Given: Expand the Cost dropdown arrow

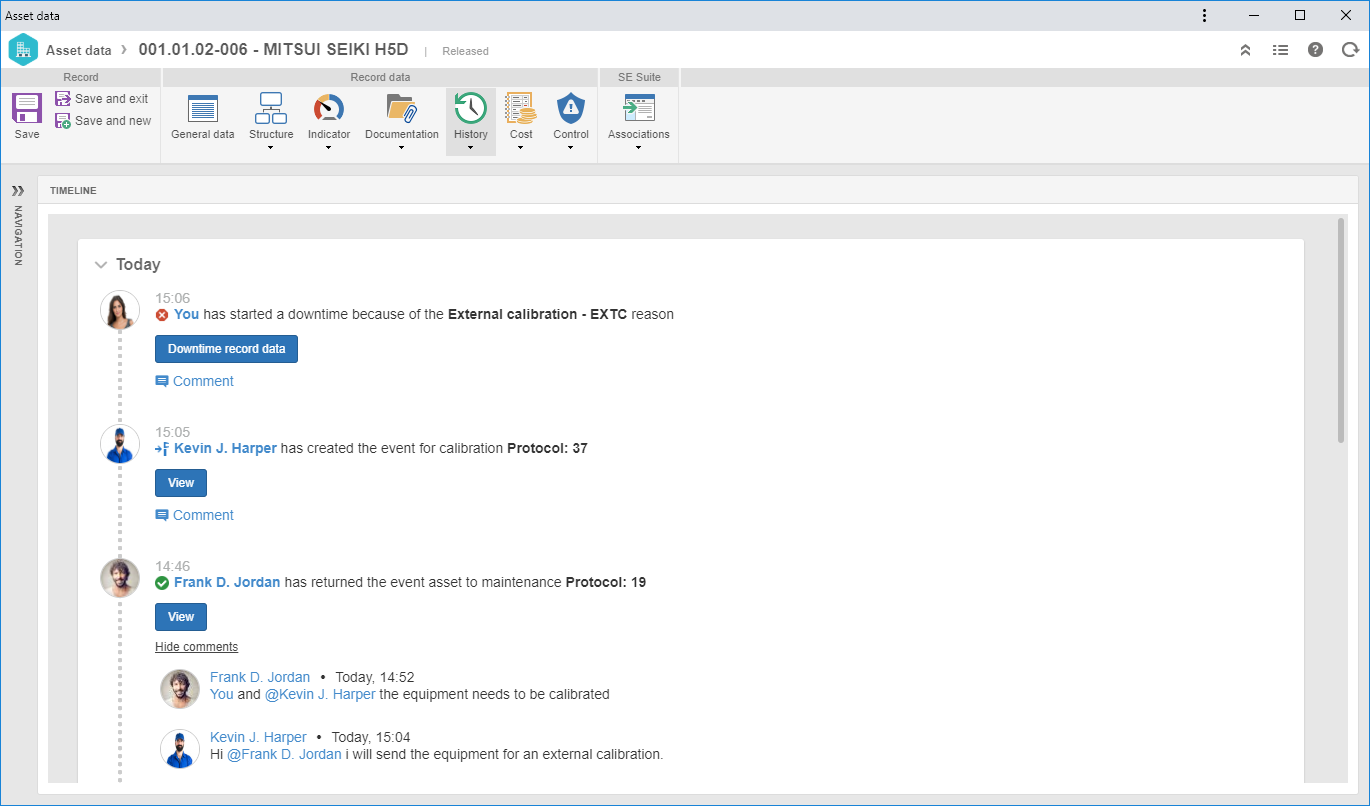Looking at the screenshot, I should point(521,148).
